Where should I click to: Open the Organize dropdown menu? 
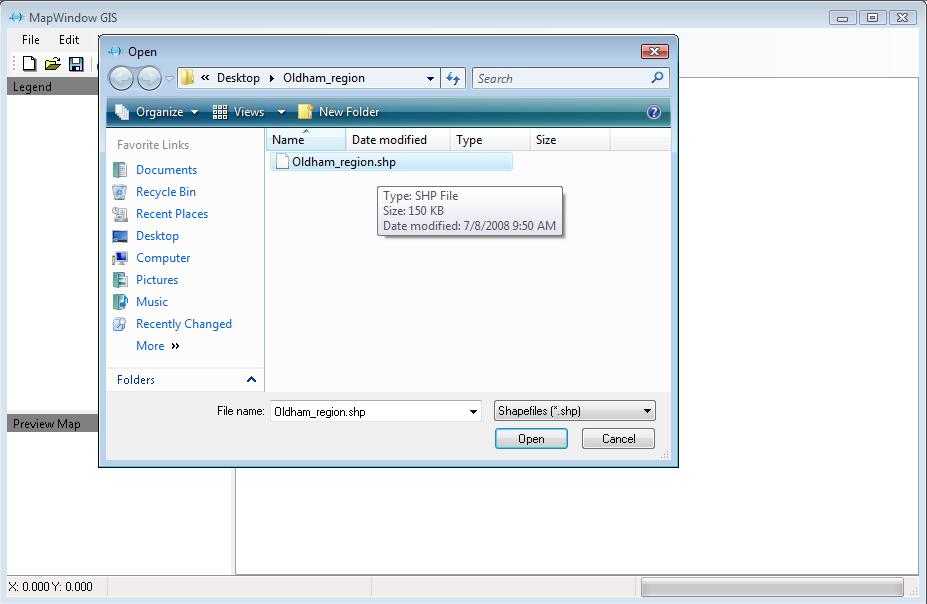point(157,112)
